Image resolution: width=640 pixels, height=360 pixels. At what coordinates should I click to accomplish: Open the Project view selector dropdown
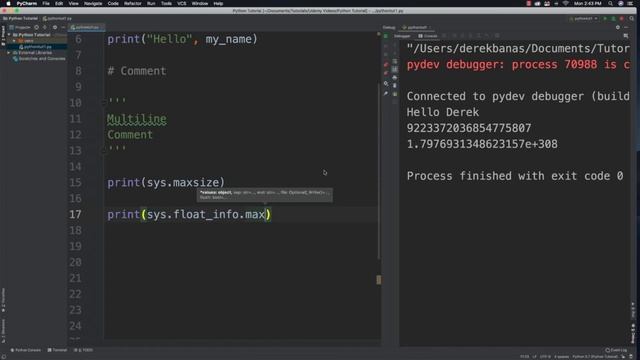pyautogui.click(x=20, y=27)
